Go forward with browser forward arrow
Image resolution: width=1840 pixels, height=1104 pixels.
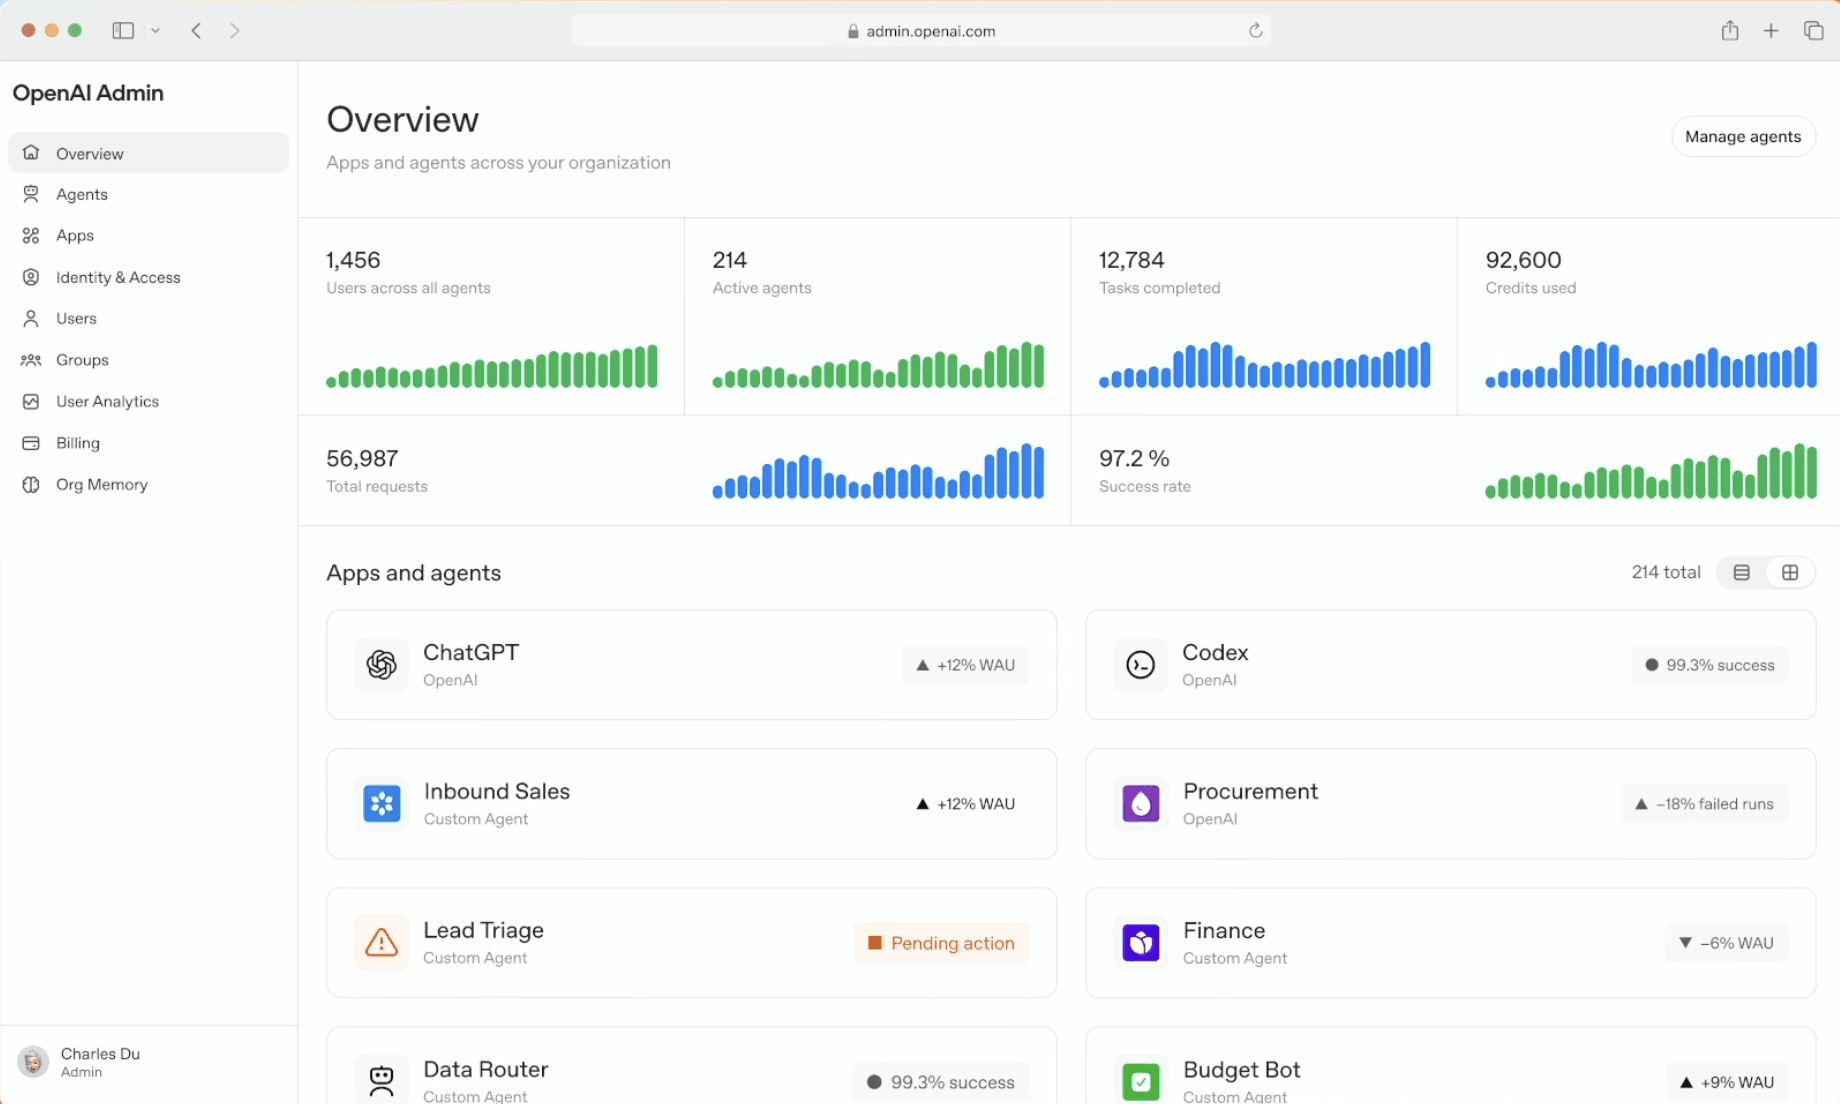coord(235,31)
